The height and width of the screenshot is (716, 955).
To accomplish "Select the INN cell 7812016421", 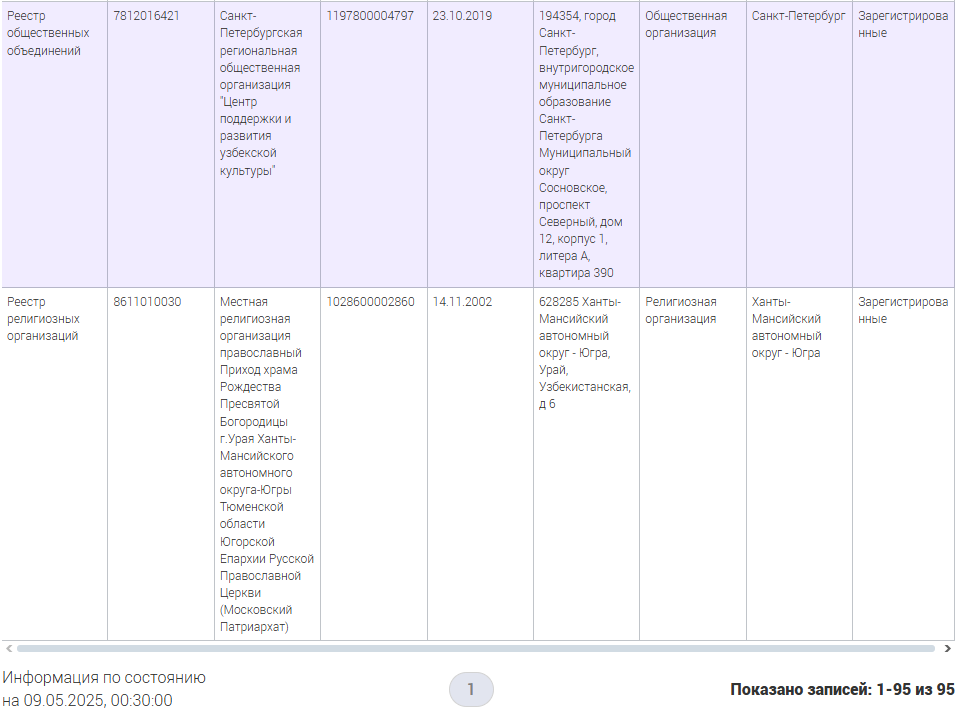I will click(x=147, y=16).
